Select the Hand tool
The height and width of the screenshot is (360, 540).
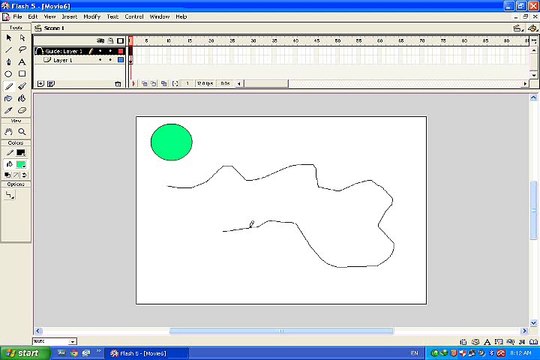click(9, 132)
